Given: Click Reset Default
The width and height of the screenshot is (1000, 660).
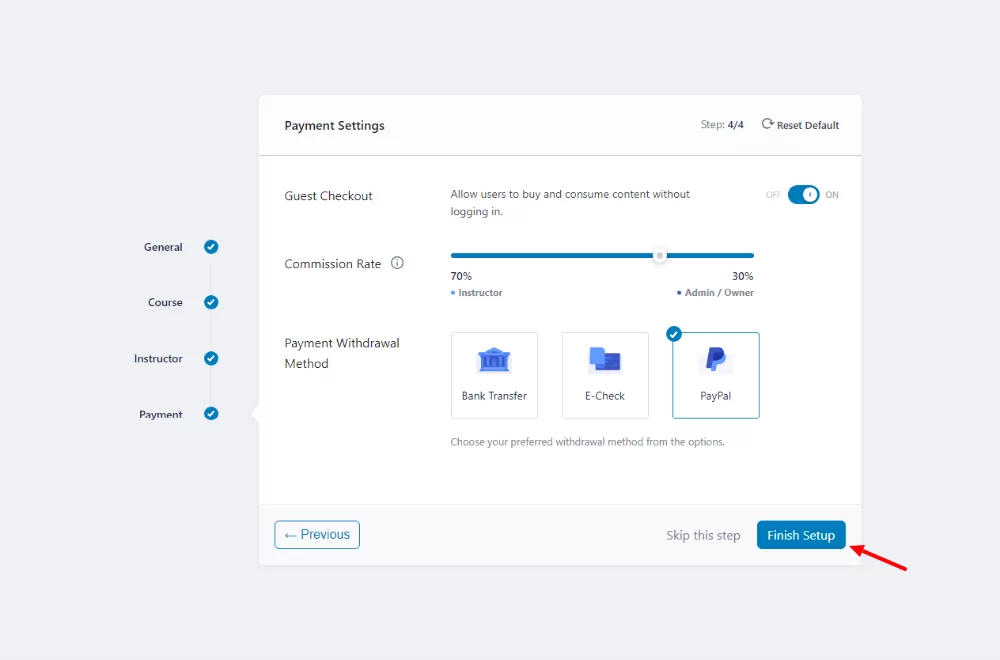Looking at the screenshot, I should (x=800, y=125).
